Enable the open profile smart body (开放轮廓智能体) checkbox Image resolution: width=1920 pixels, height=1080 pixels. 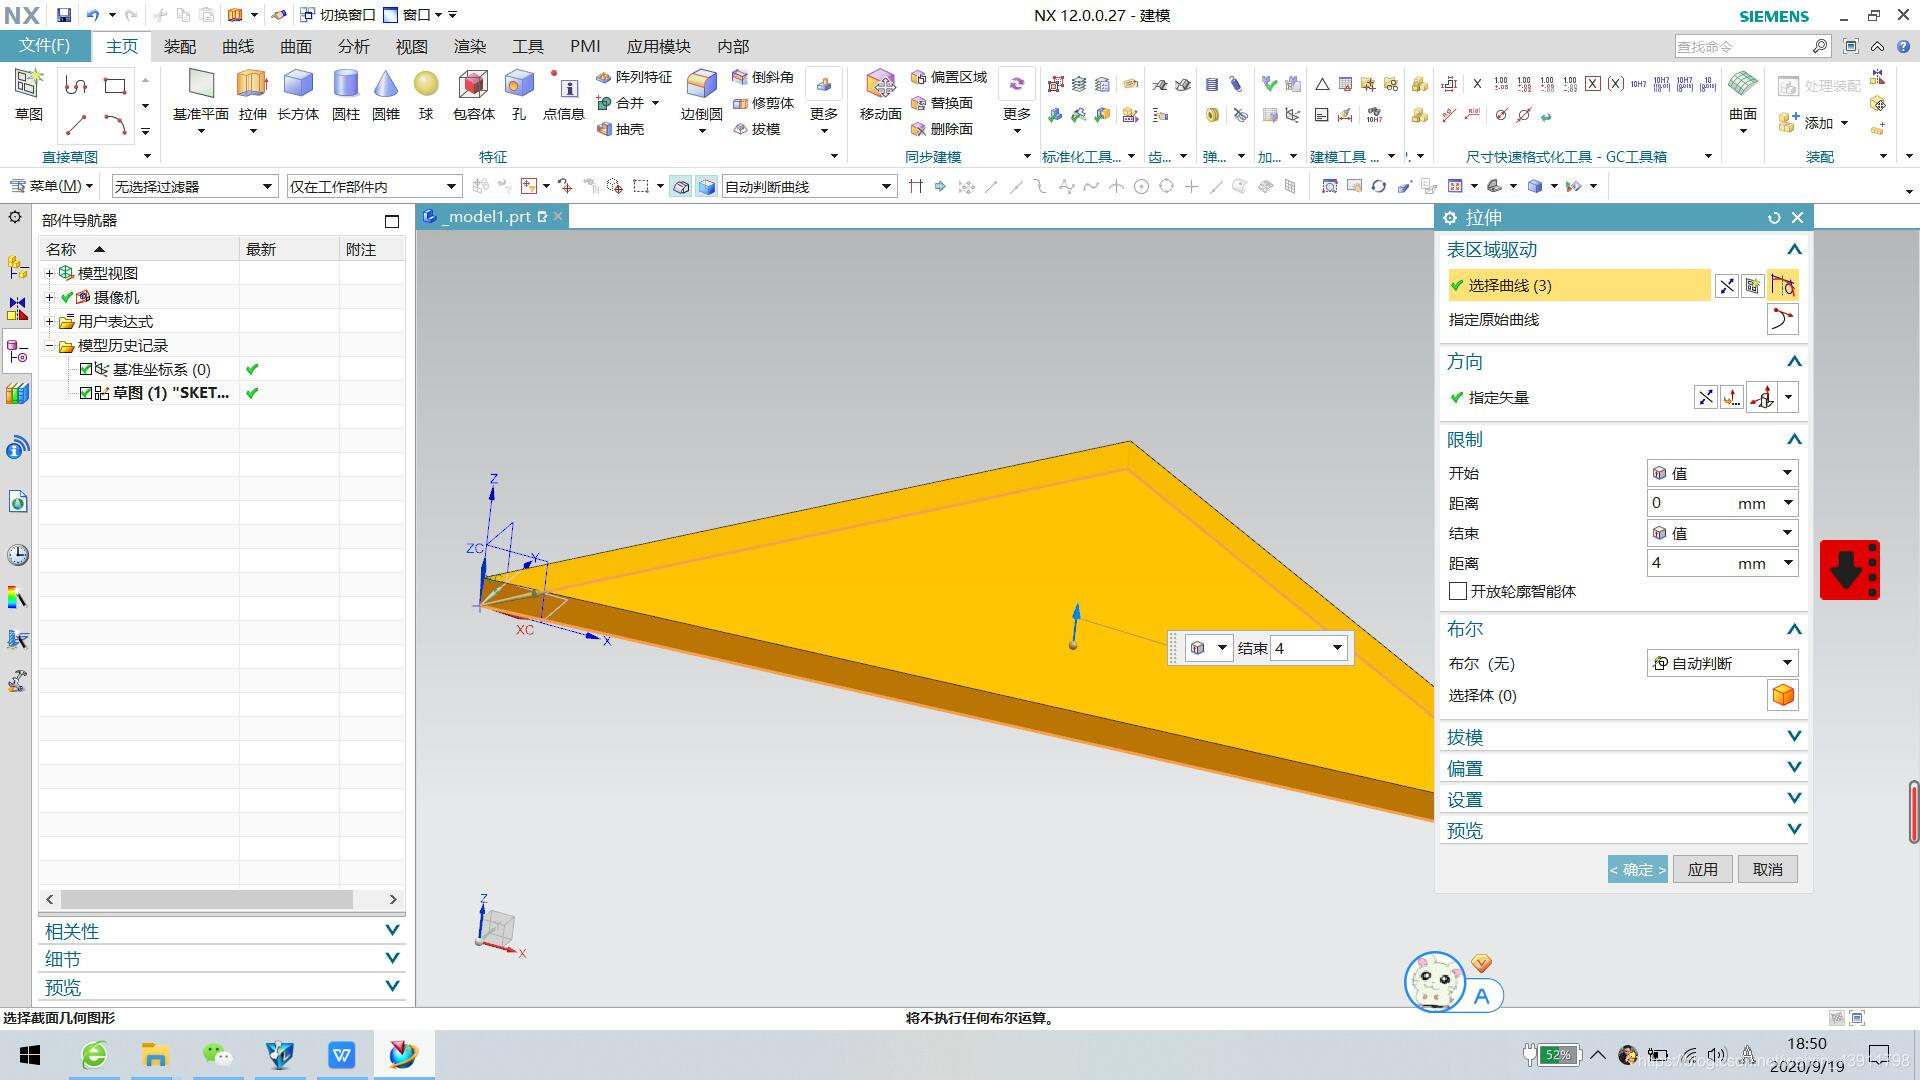[1458, 591]
